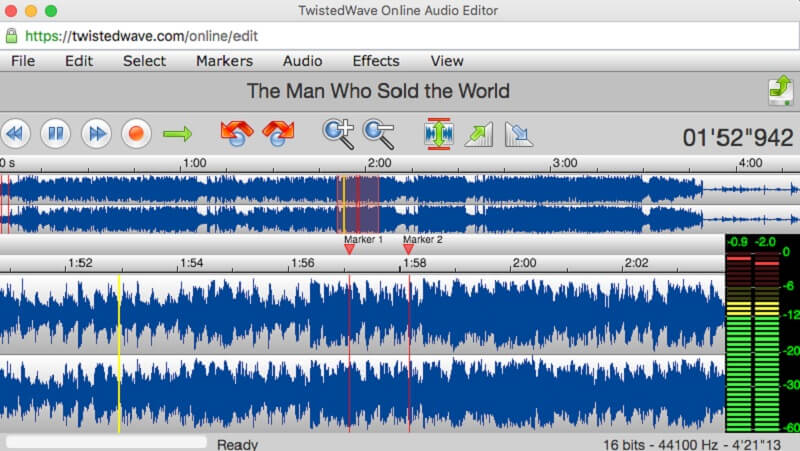Viewport: 800px width, 451px height.
Task: Click the fast forward button
Action: click(95, 133)
